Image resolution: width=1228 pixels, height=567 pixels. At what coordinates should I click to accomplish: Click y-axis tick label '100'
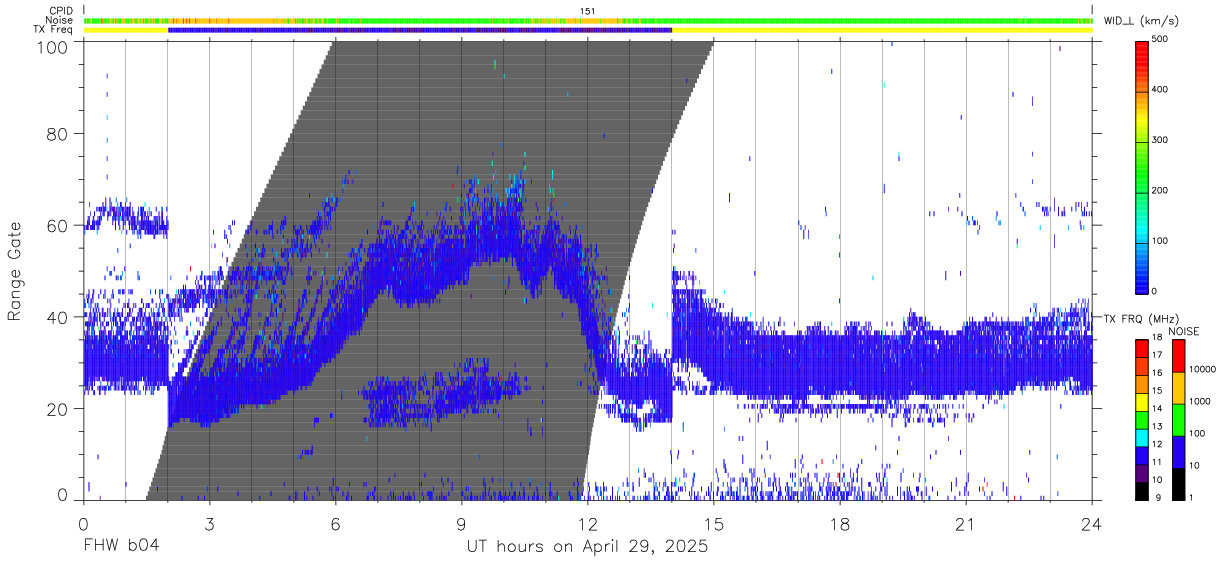pyautogui.click(x=52, y=46)
